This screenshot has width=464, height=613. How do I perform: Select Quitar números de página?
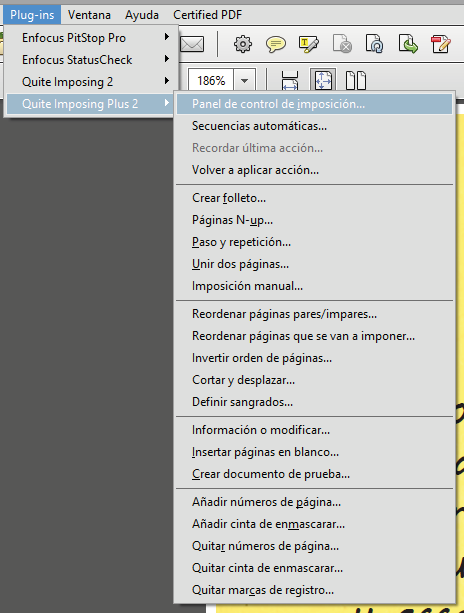point(314,545)
